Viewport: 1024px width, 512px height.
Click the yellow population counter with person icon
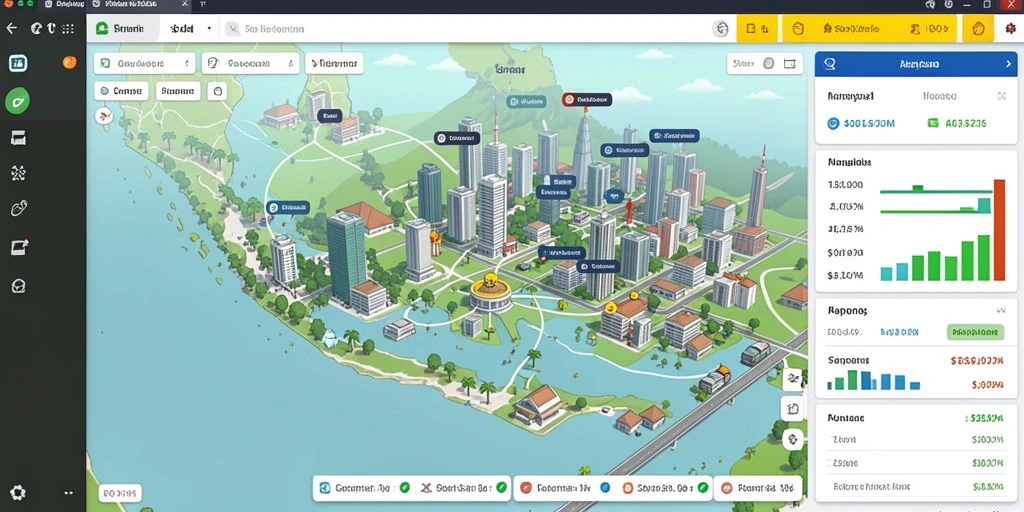click(x=929, y=29)
